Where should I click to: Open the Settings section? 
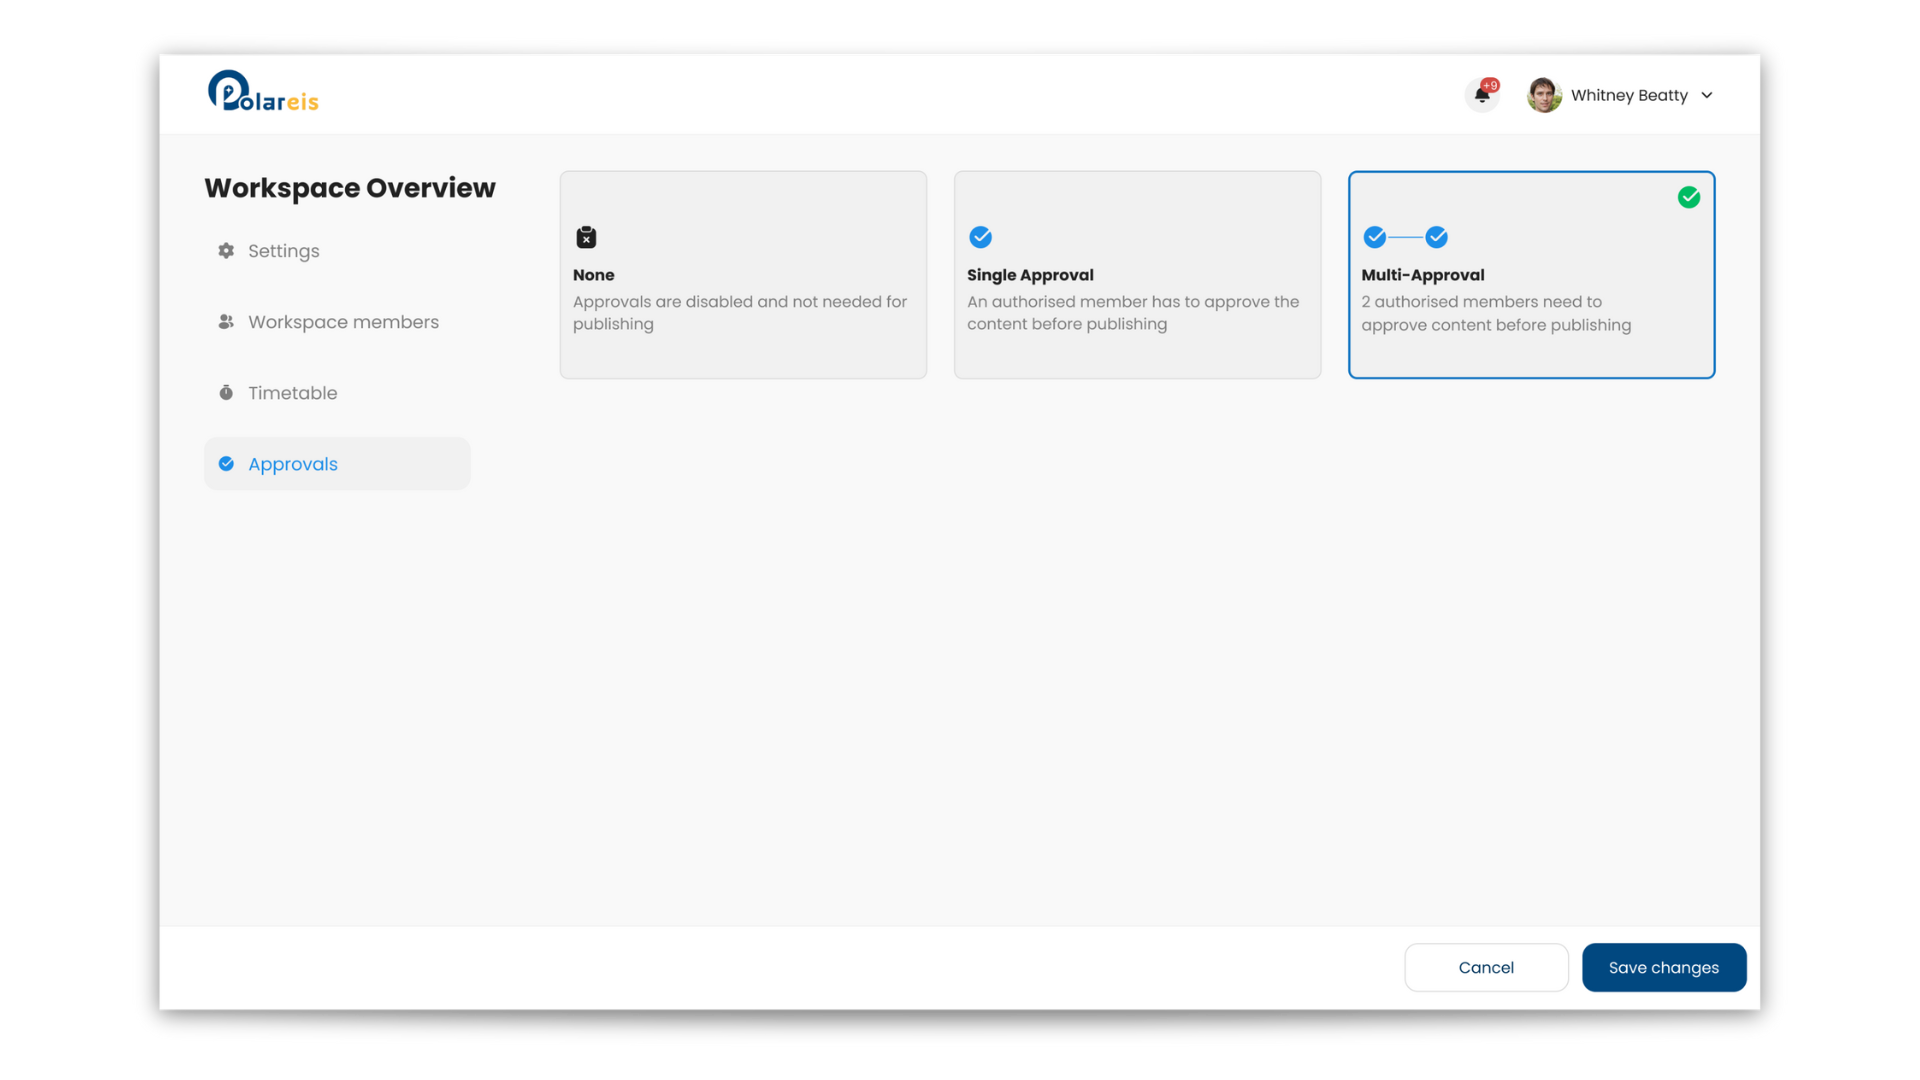(283, 251)
